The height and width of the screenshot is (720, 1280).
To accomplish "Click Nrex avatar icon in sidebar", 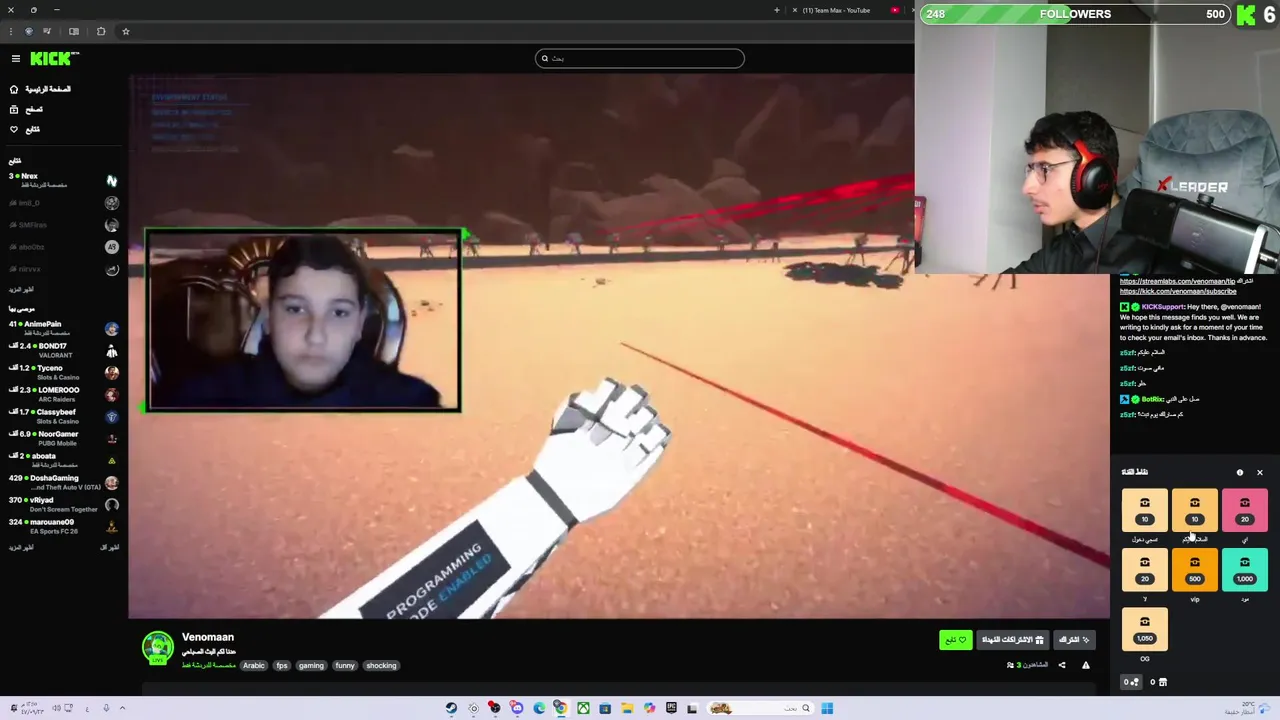I will [x=111, y=180].
